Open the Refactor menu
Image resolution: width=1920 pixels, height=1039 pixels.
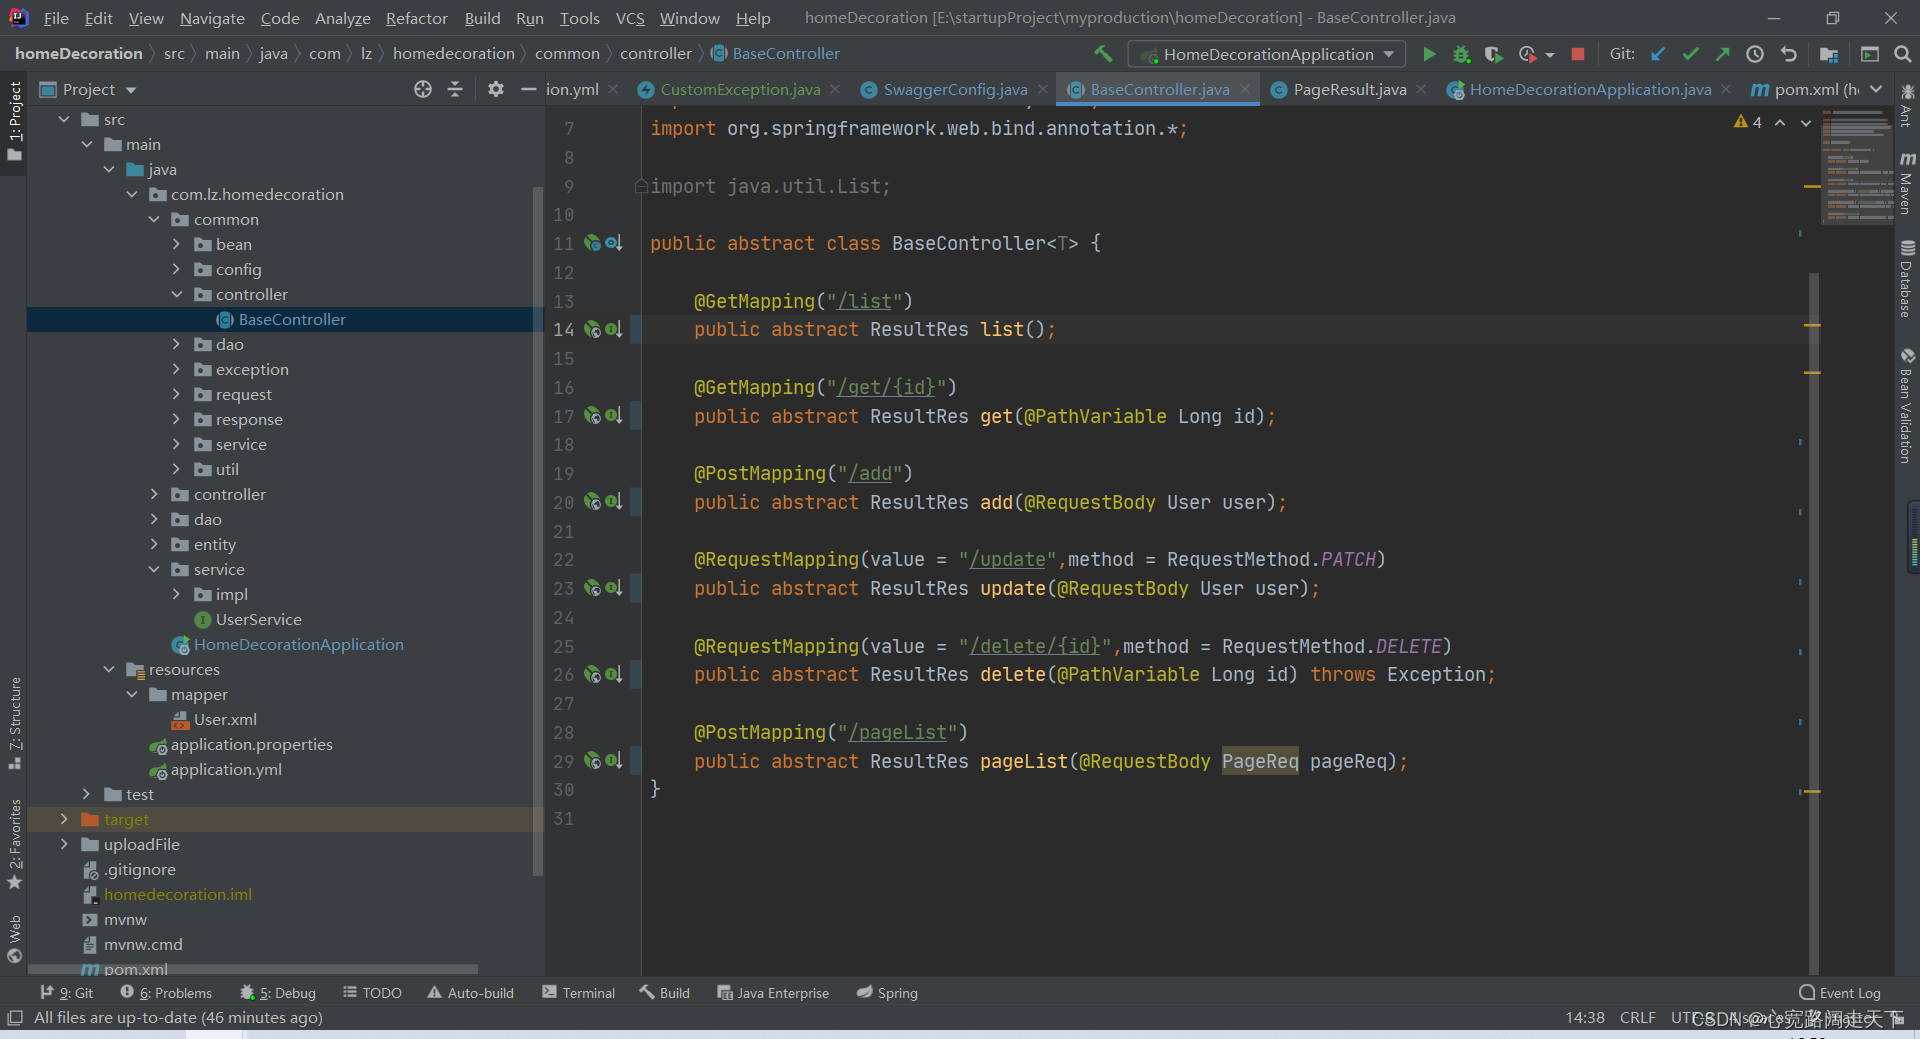click(416, 18)
